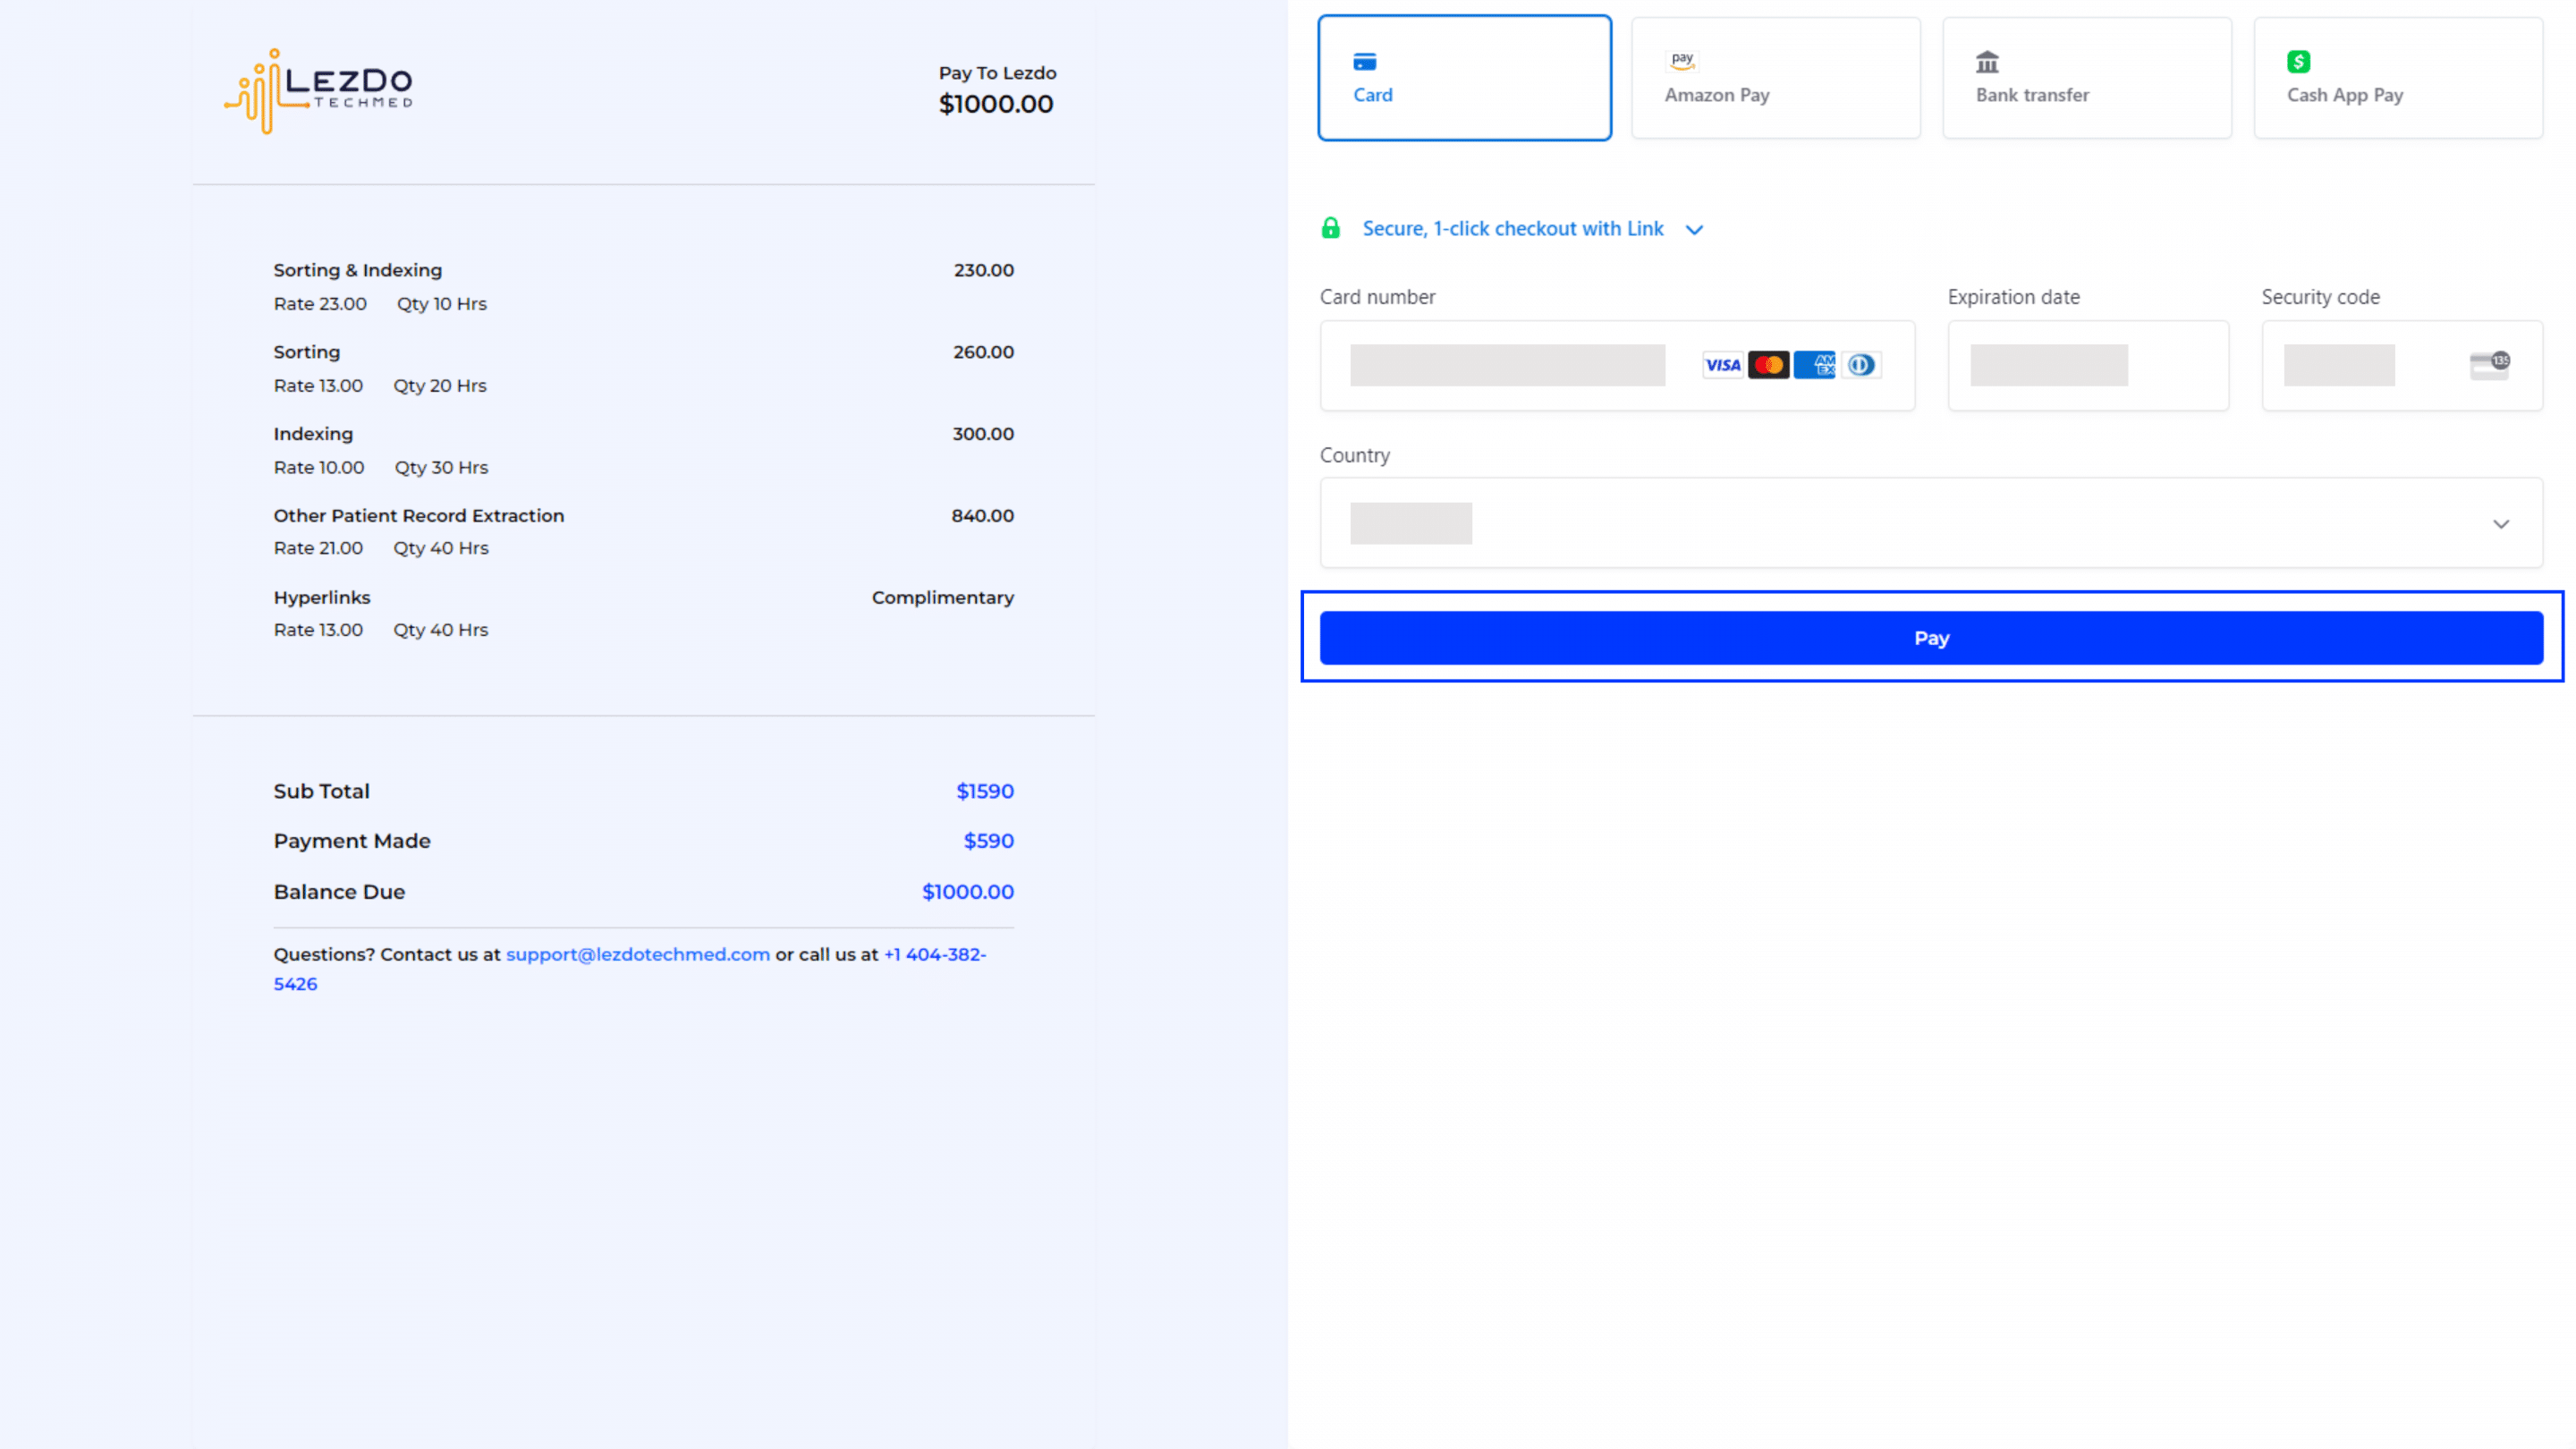Image resolution: width=2576 pixels, height=1449 pixels.
Task: Focus the Security code field
Action: 2402,365
